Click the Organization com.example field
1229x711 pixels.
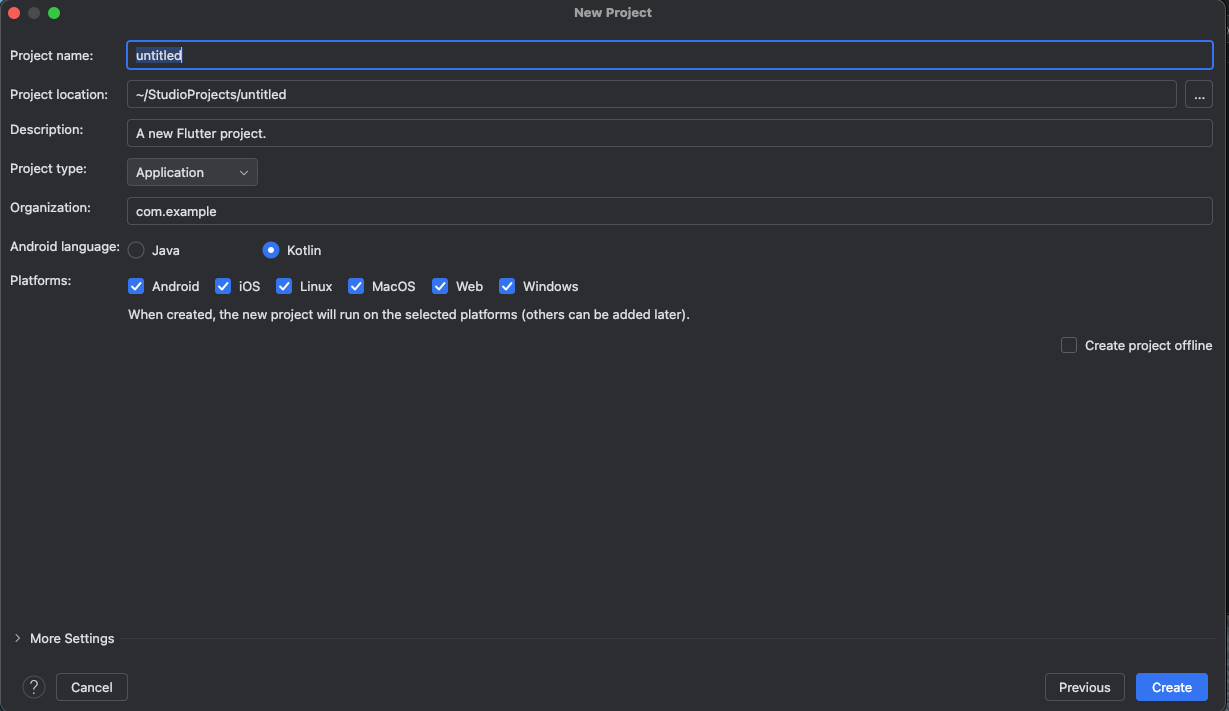pyautogui.click(x=670, y=211)
